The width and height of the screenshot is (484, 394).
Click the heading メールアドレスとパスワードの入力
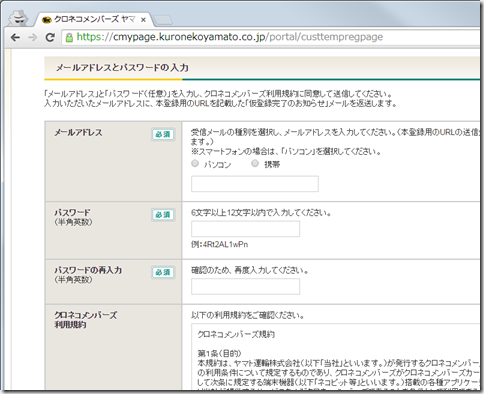(122, 68)
